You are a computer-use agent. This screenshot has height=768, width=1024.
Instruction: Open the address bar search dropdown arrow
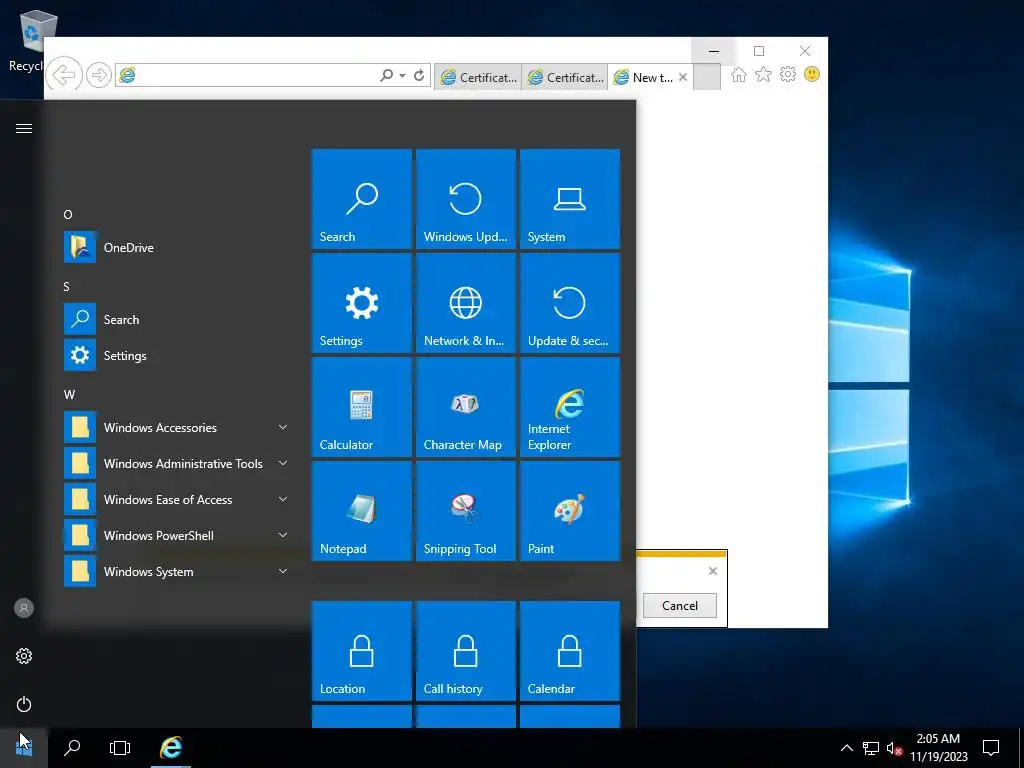click(x=402, y=76)
